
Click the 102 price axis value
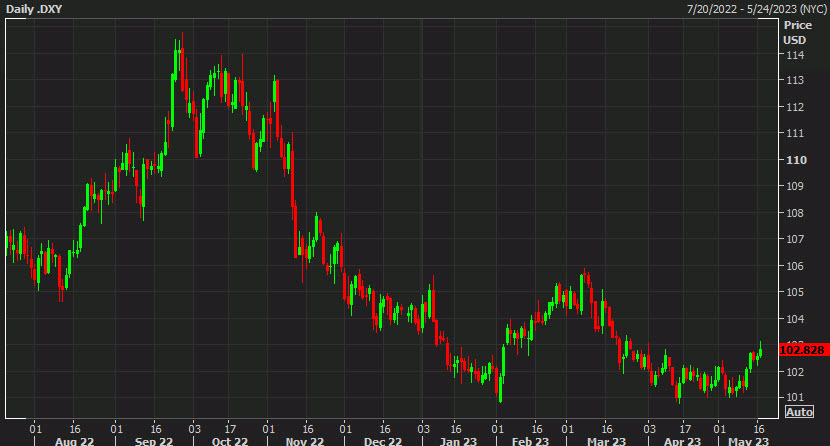[795, 371]
